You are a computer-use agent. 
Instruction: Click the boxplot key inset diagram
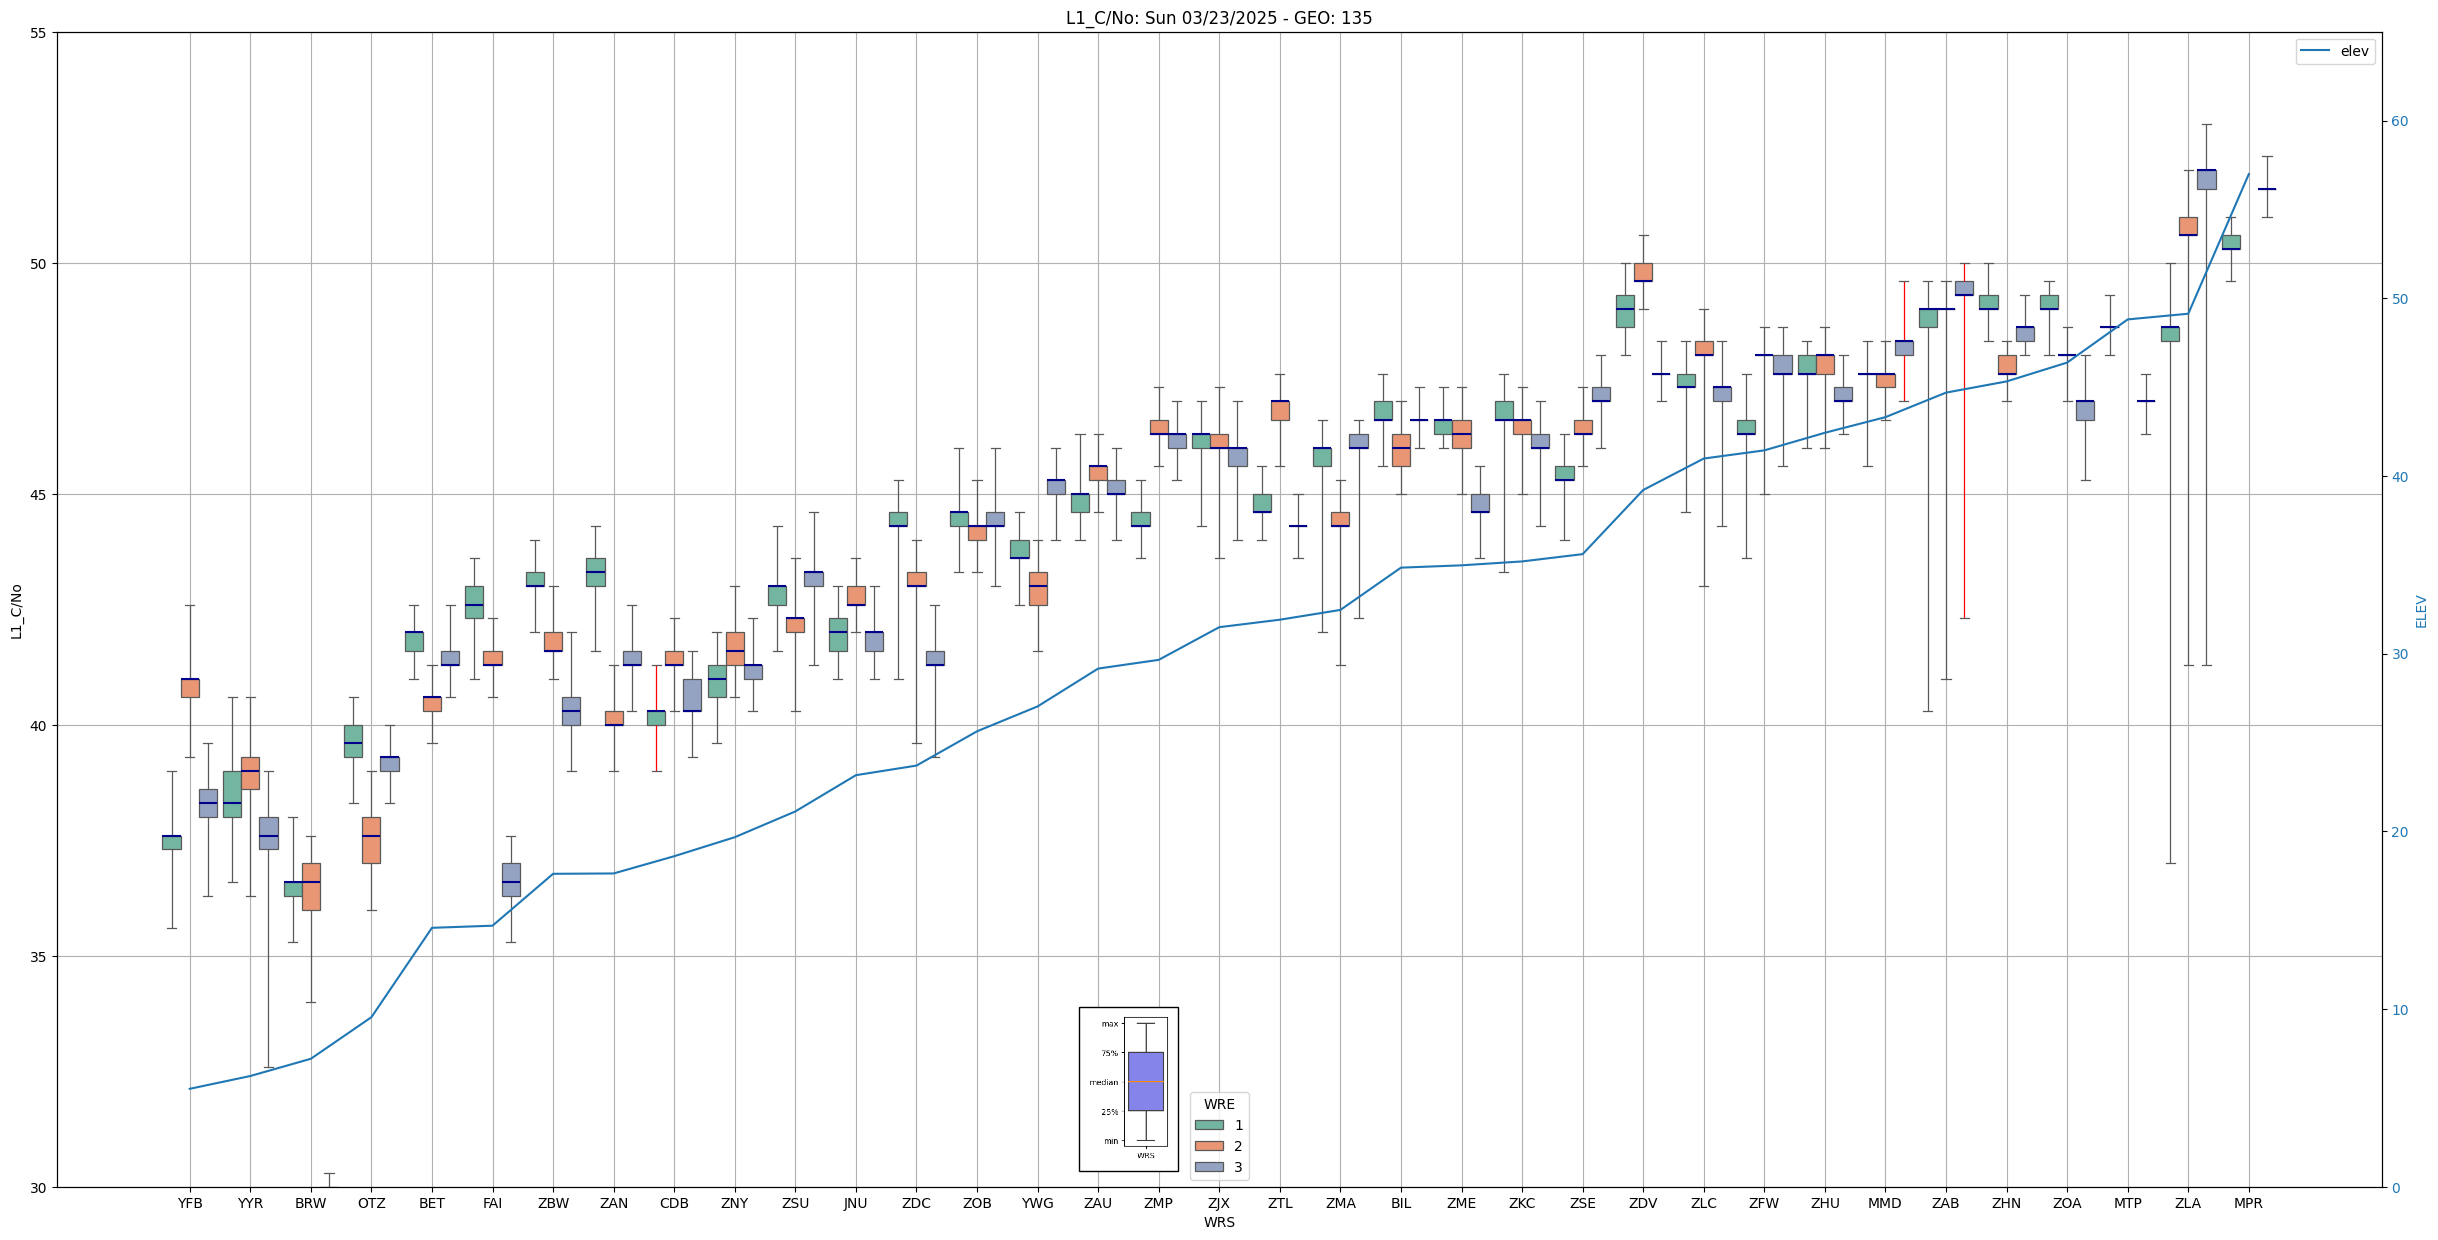click(1128, 1088)
